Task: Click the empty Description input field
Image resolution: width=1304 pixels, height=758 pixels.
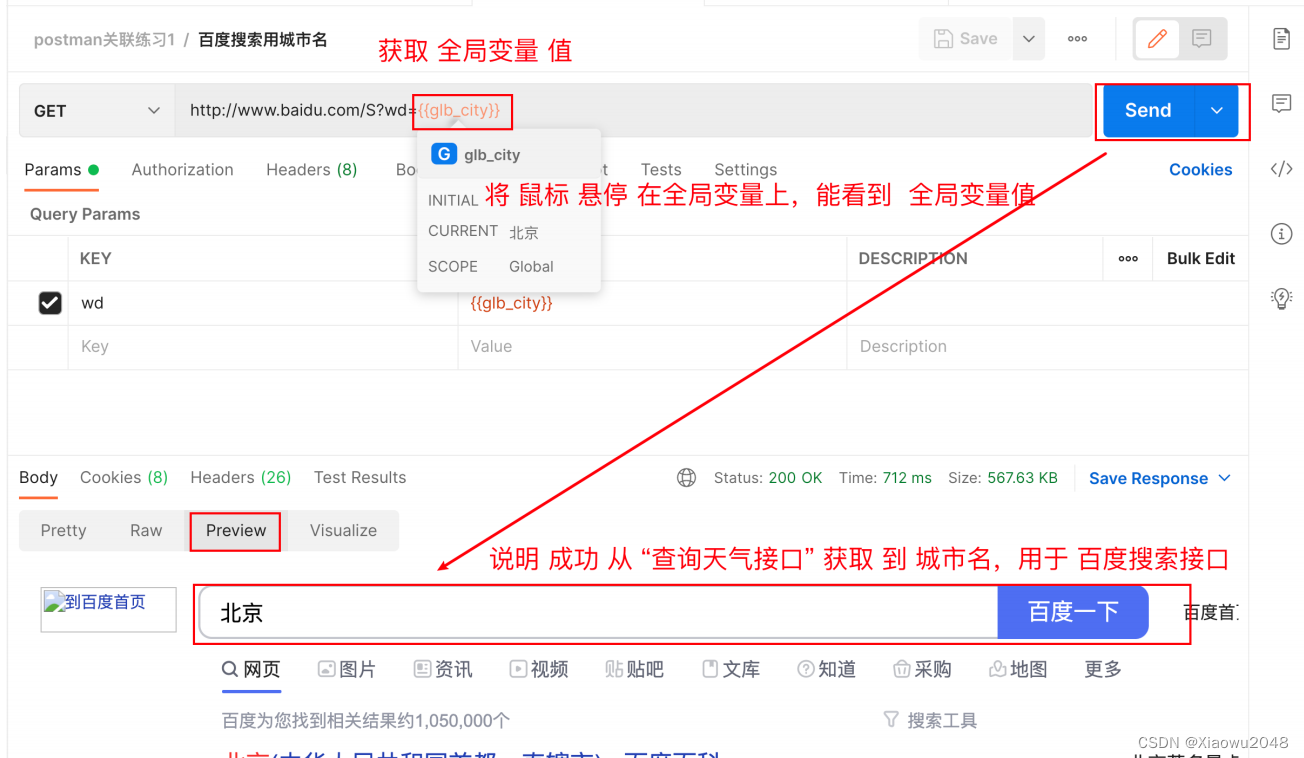Action: pos(1047,347)
